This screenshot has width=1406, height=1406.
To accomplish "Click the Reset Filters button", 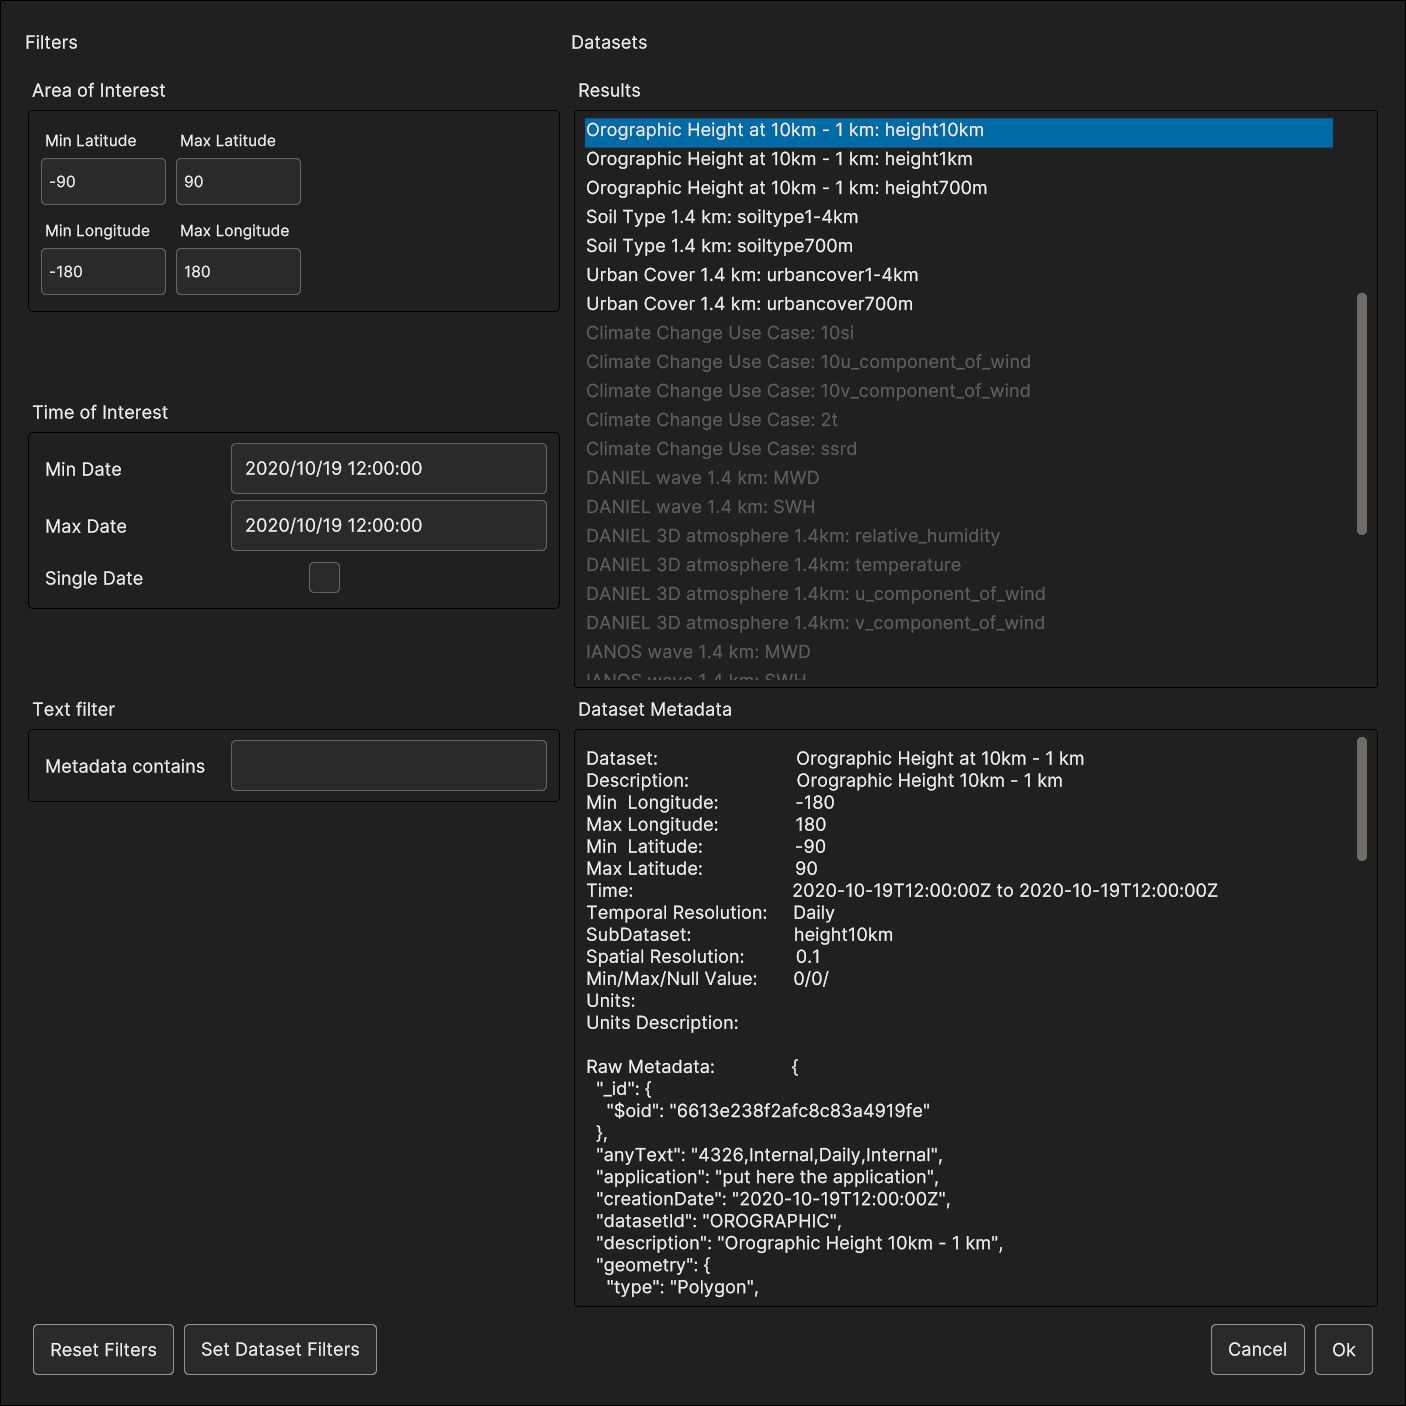I will pyautogui.click(x=103, y=1349).
